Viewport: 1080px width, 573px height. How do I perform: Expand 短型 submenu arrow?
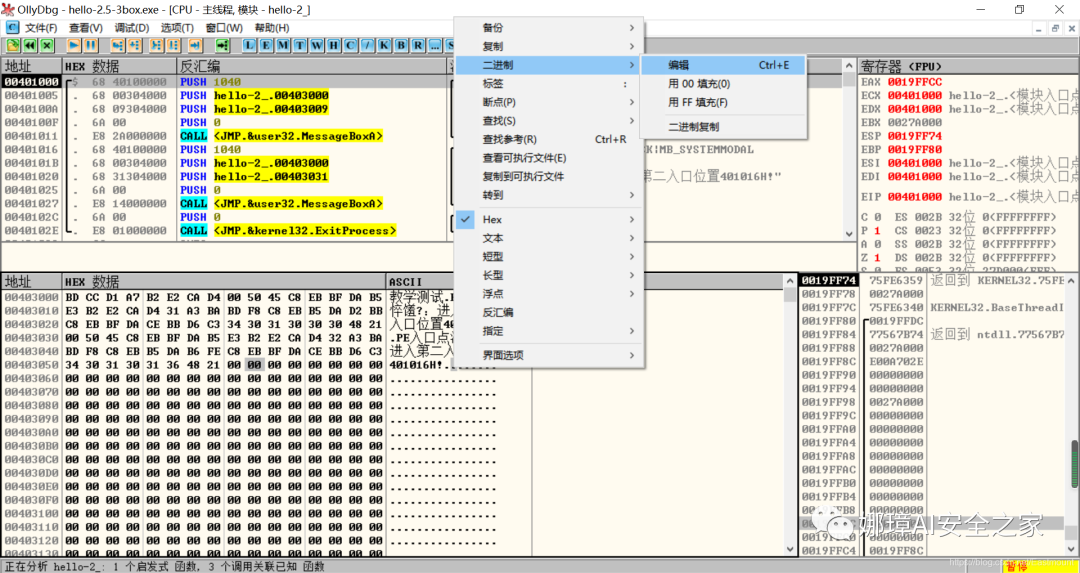point(632,256)
